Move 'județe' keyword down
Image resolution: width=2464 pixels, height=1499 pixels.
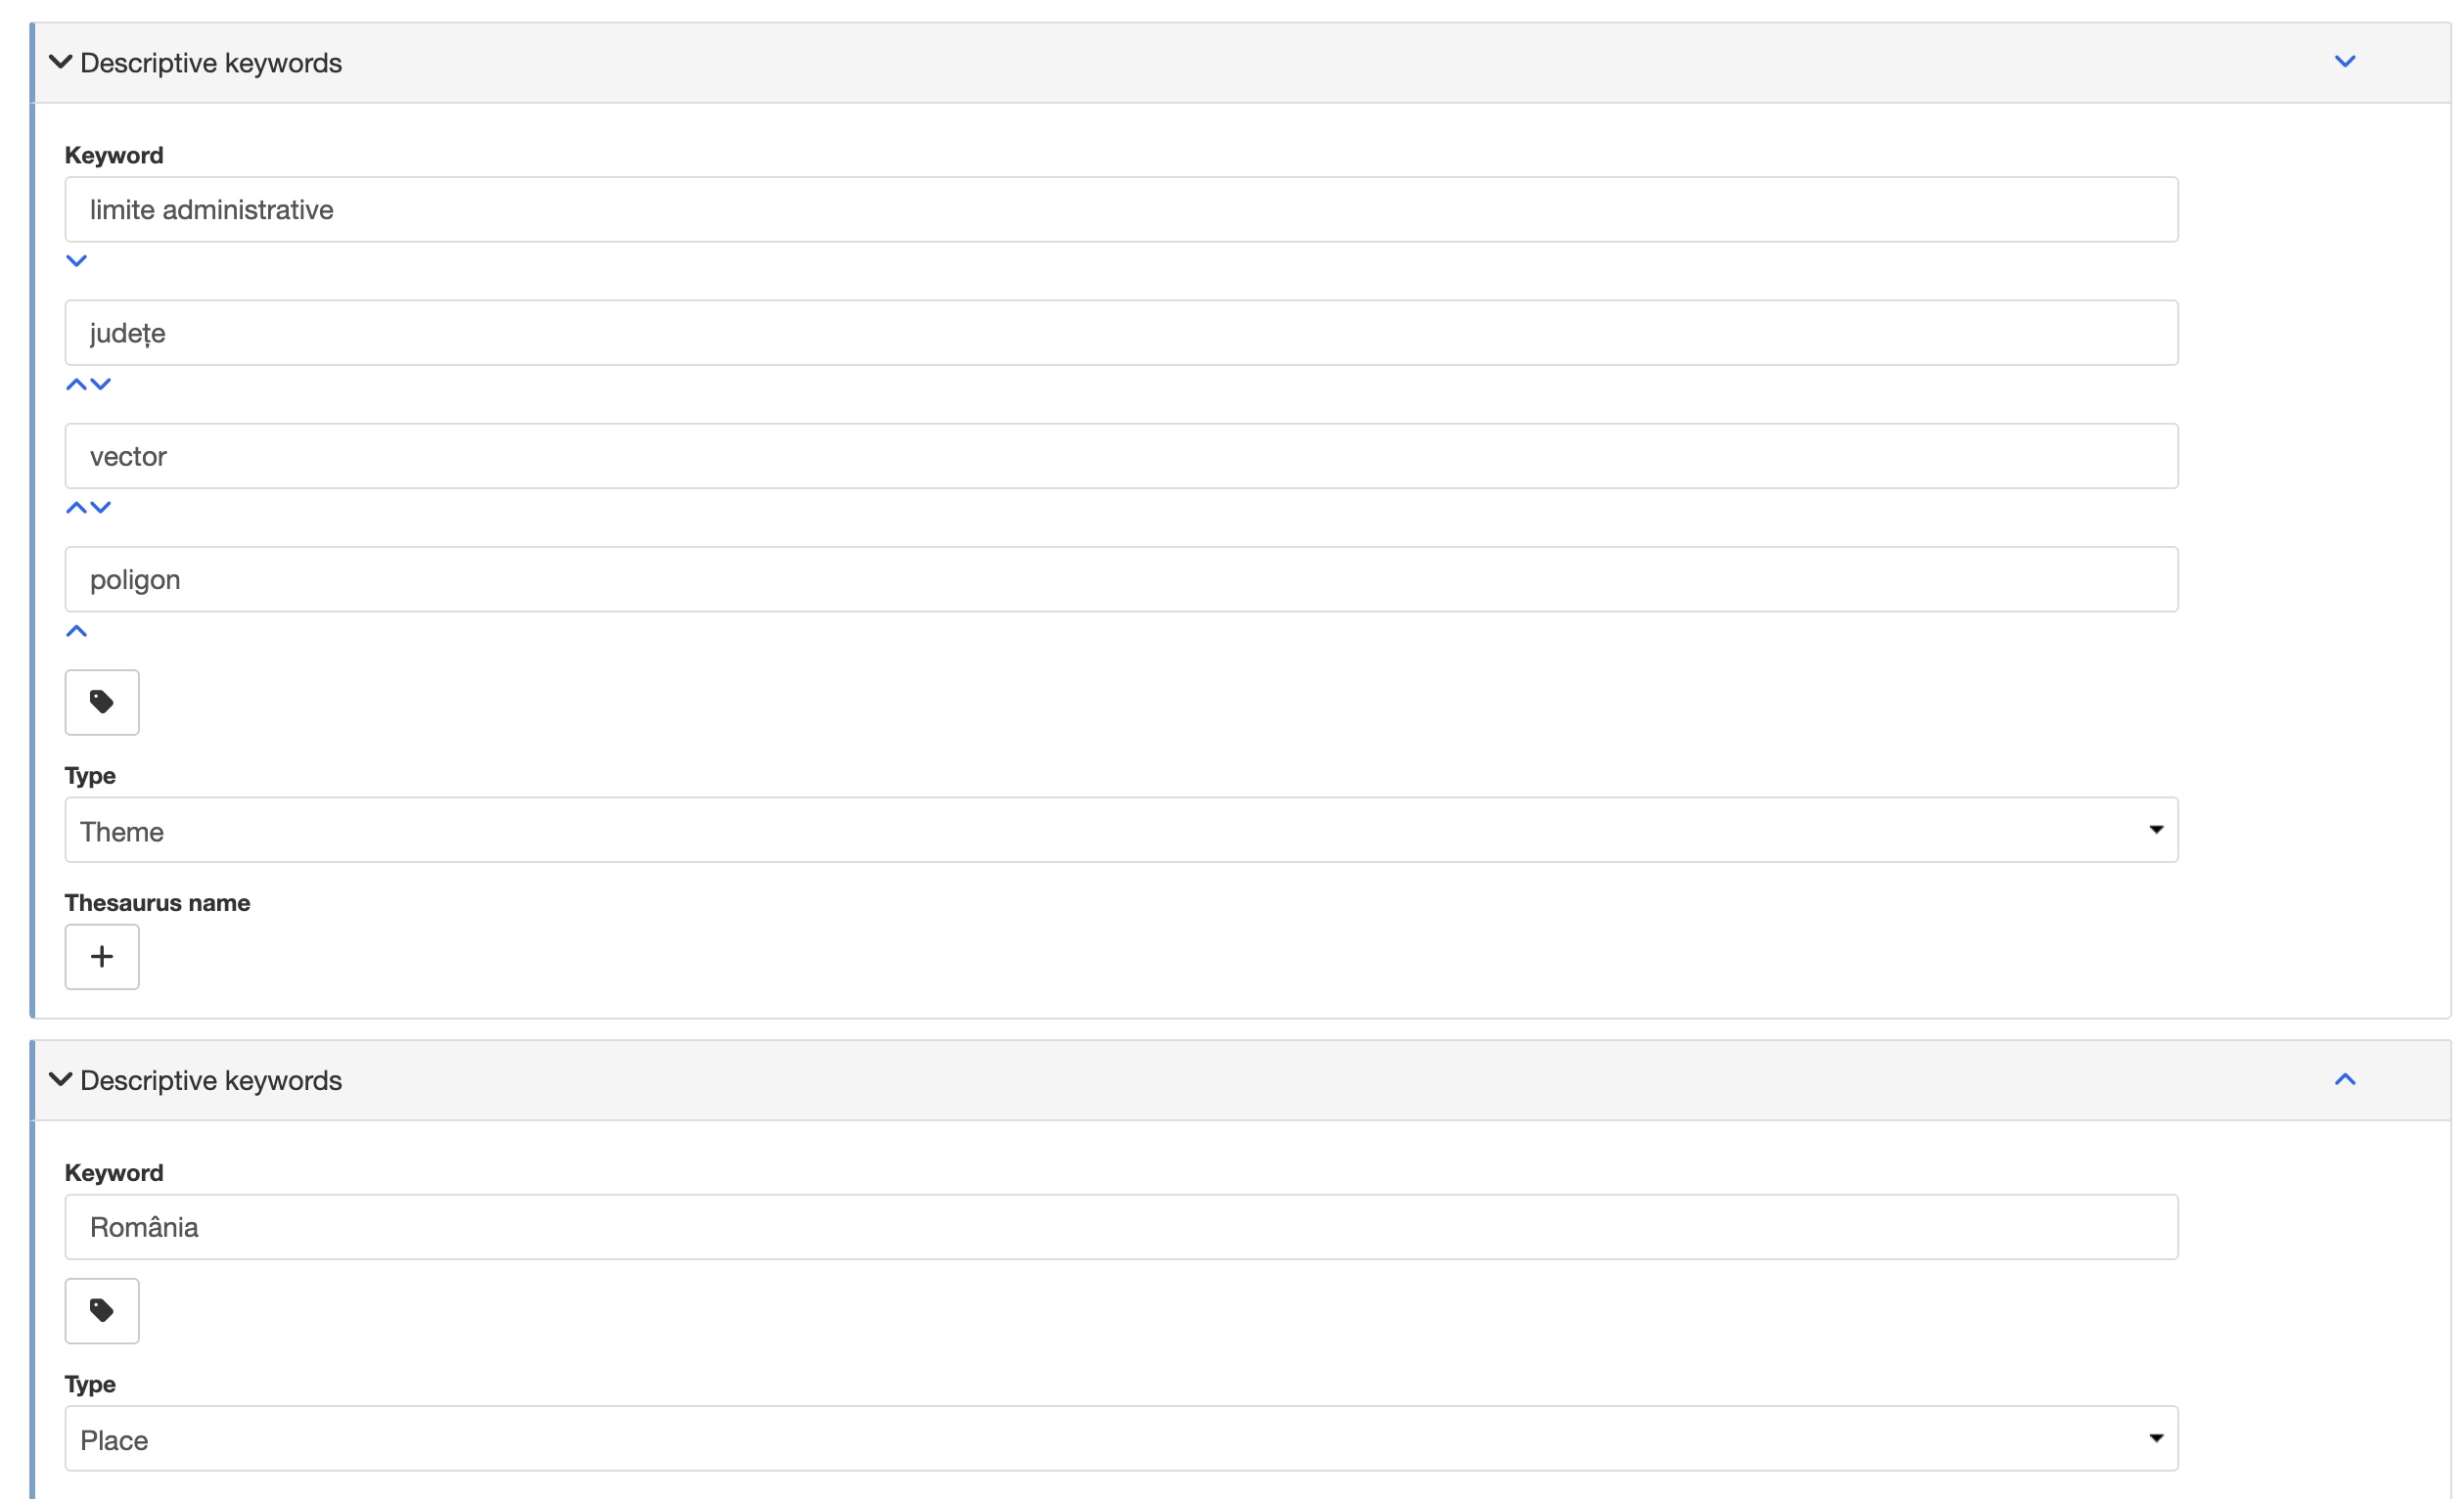tap(101, 384)
